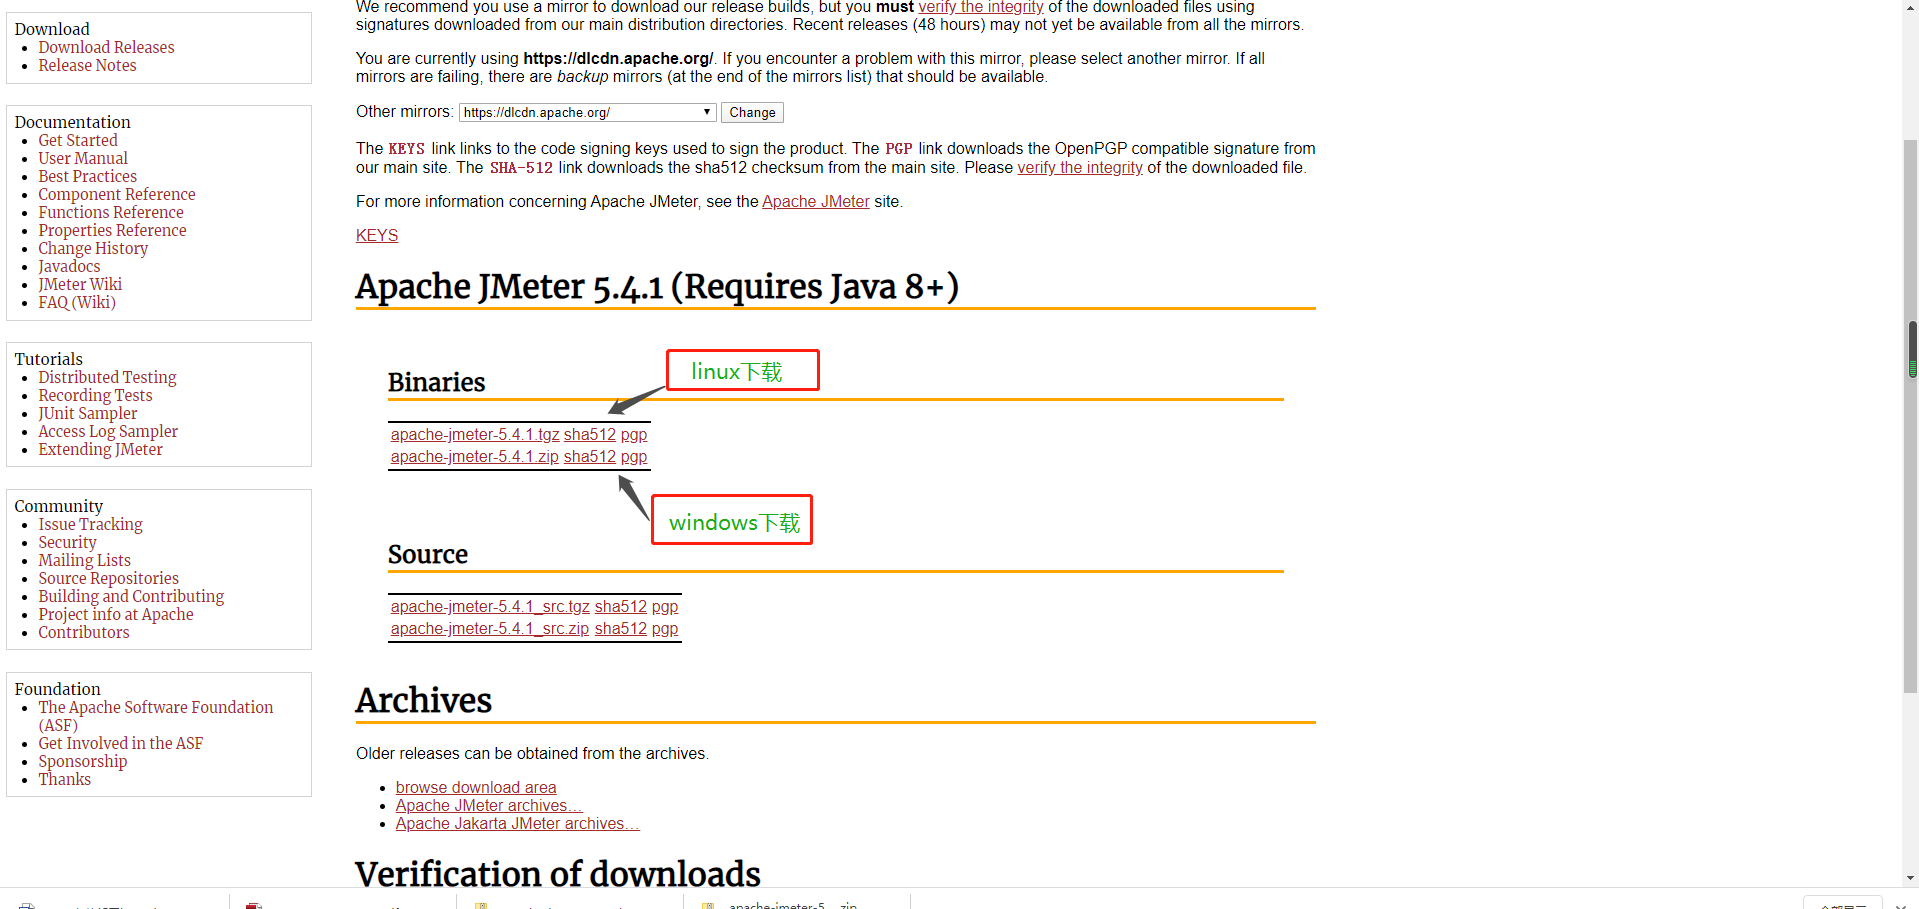1919x909 pixels.
Task: Open Distributed Testing tutorial
Action: (x=107, y=377)
